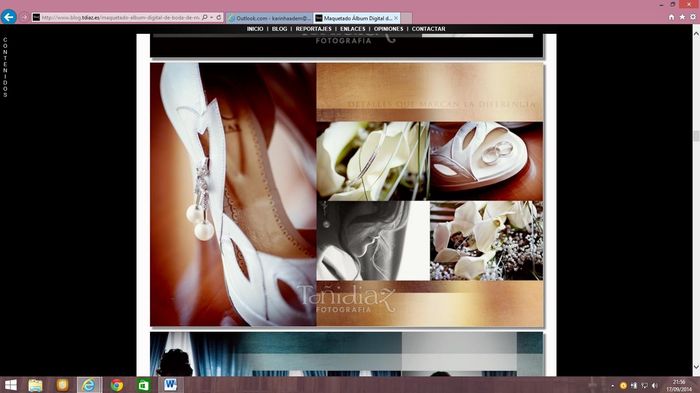Open a new tab button

click(x=406, y=18)
